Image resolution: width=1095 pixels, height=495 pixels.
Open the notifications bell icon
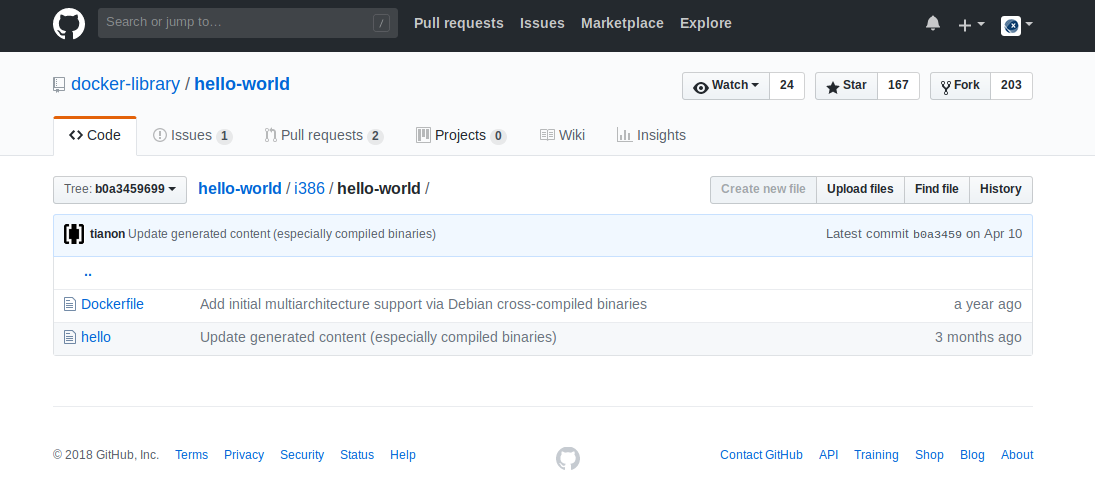[x=933, y=24]
